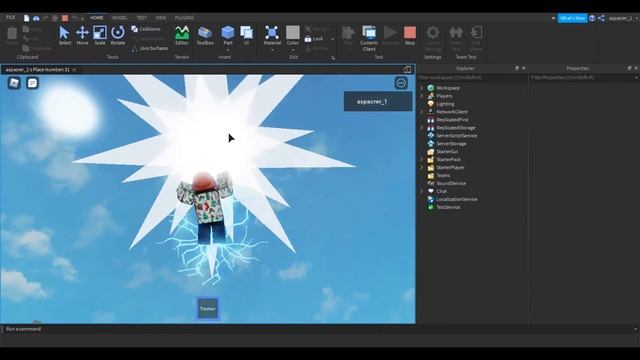This screenshot has width=640, height=360.
Task: Open the Toolbox panel
Action: [x=205, y=35]
